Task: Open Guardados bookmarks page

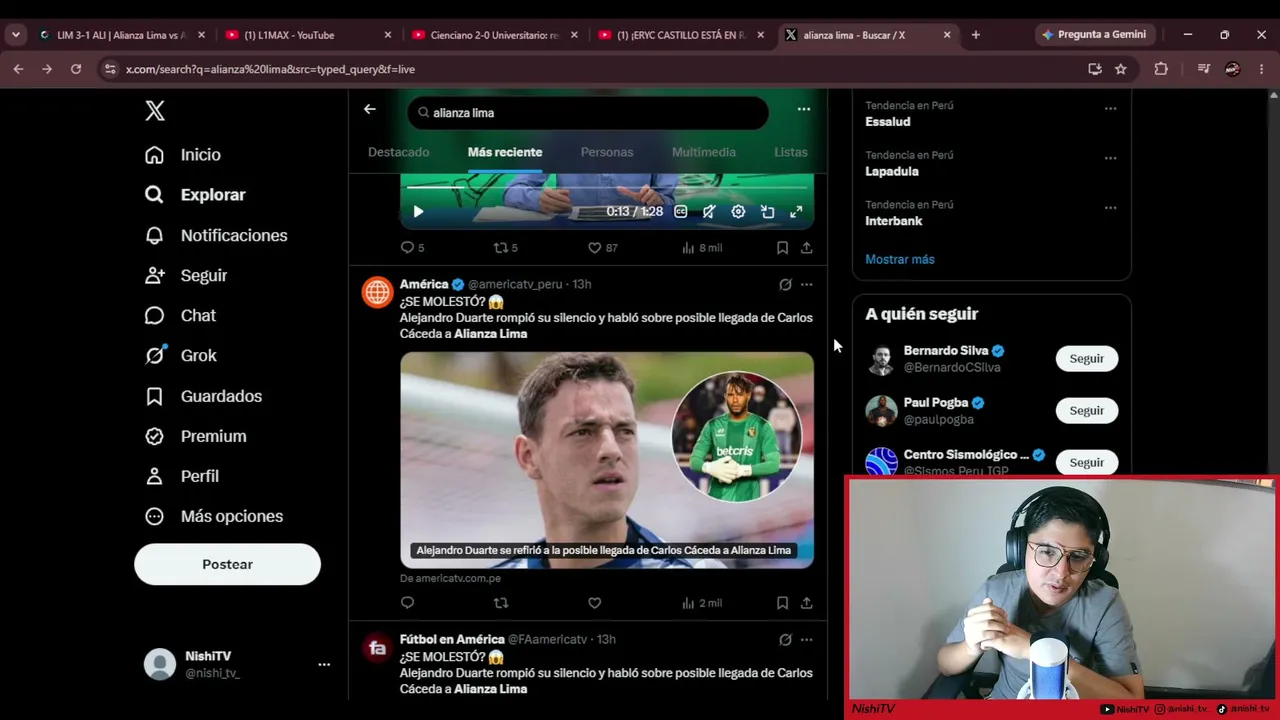Action: [x=203, y=396]
